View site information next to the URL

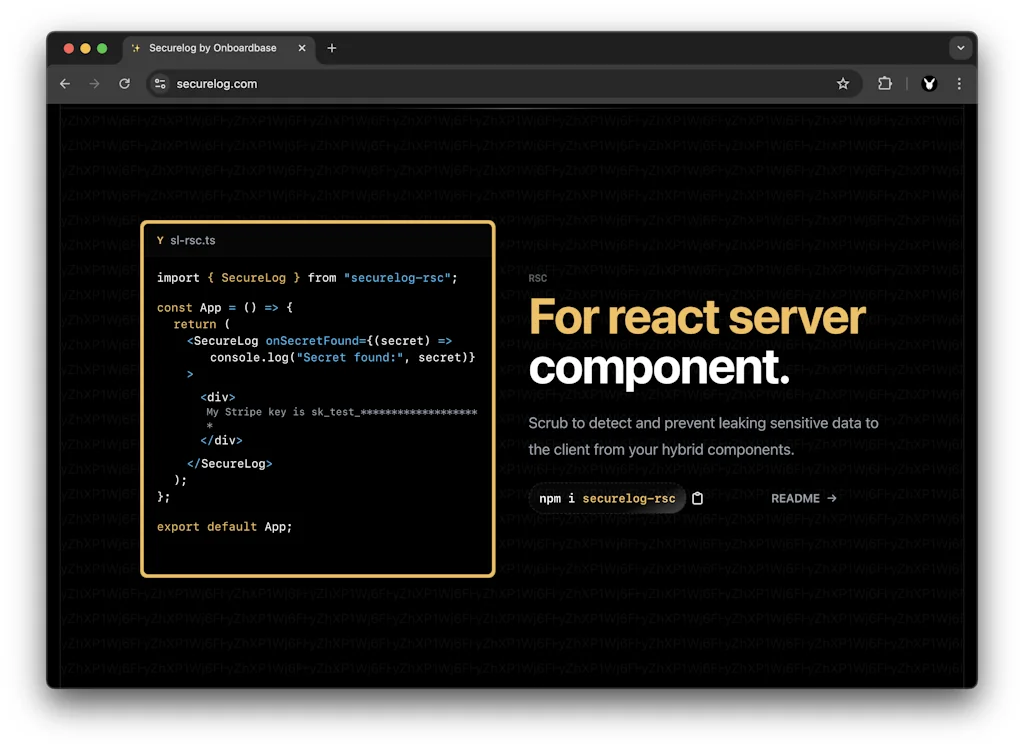tap(160, 84)
